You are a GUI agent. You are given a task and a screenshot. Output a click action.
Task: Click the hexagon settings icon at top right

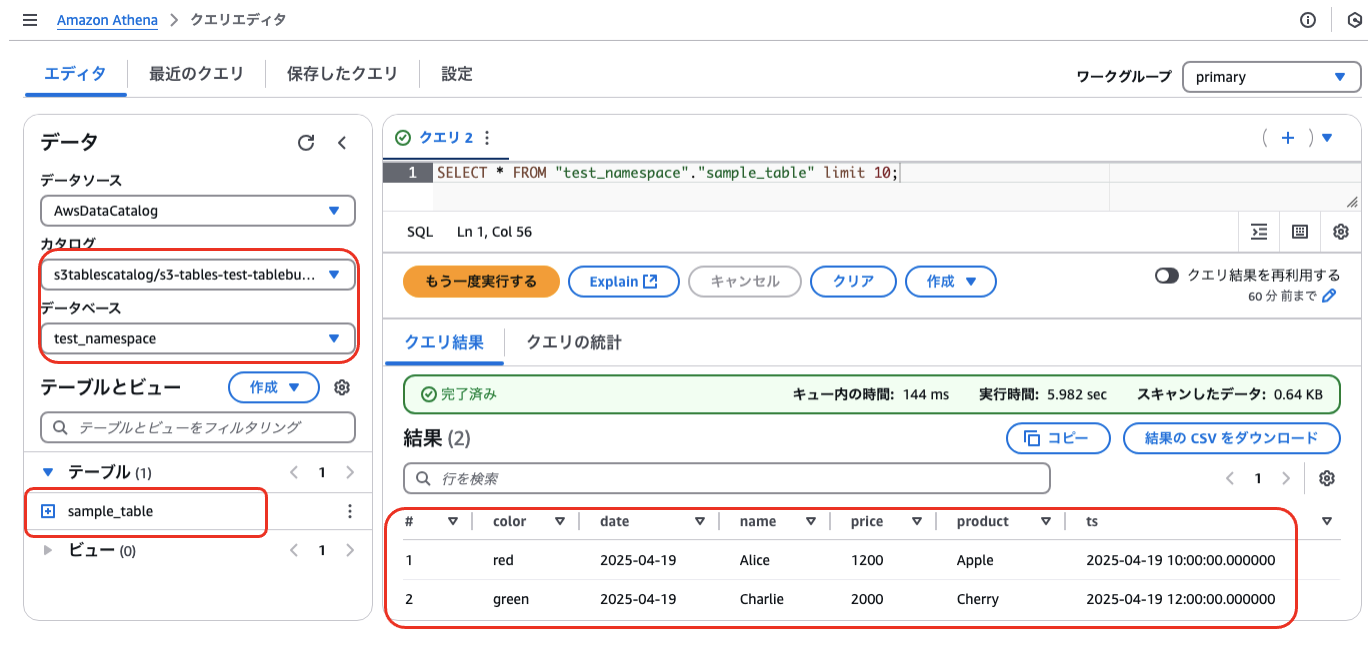point(1355,20)
